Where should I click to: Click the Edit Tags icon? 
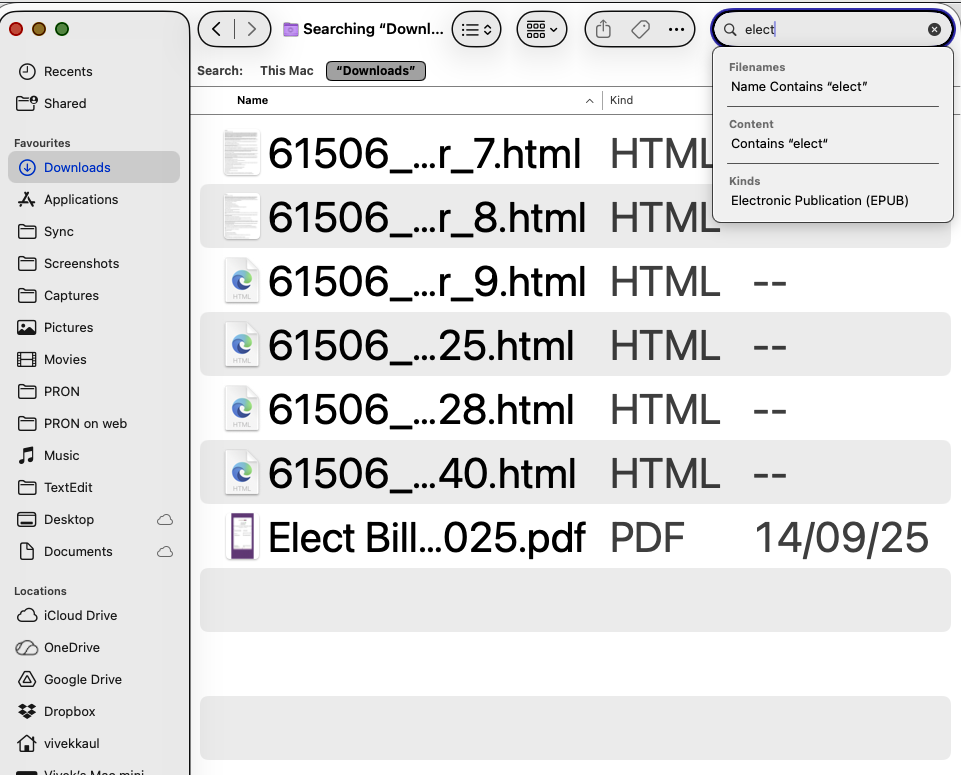(640, 29)
